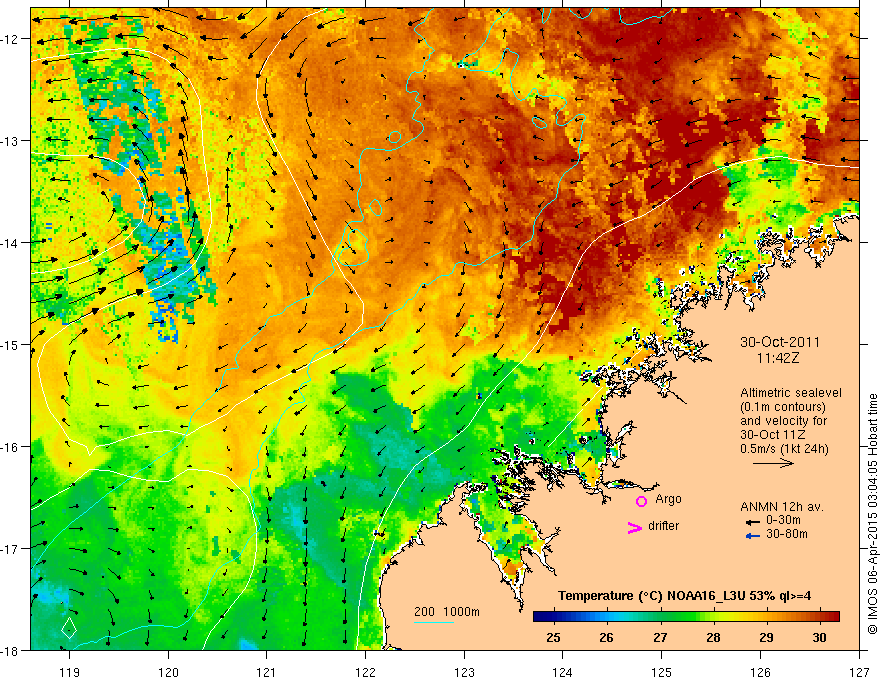The width and height of the screenshot is (880, 680).
Task: Click longitude axis label 125
Action: click(662, 672)
